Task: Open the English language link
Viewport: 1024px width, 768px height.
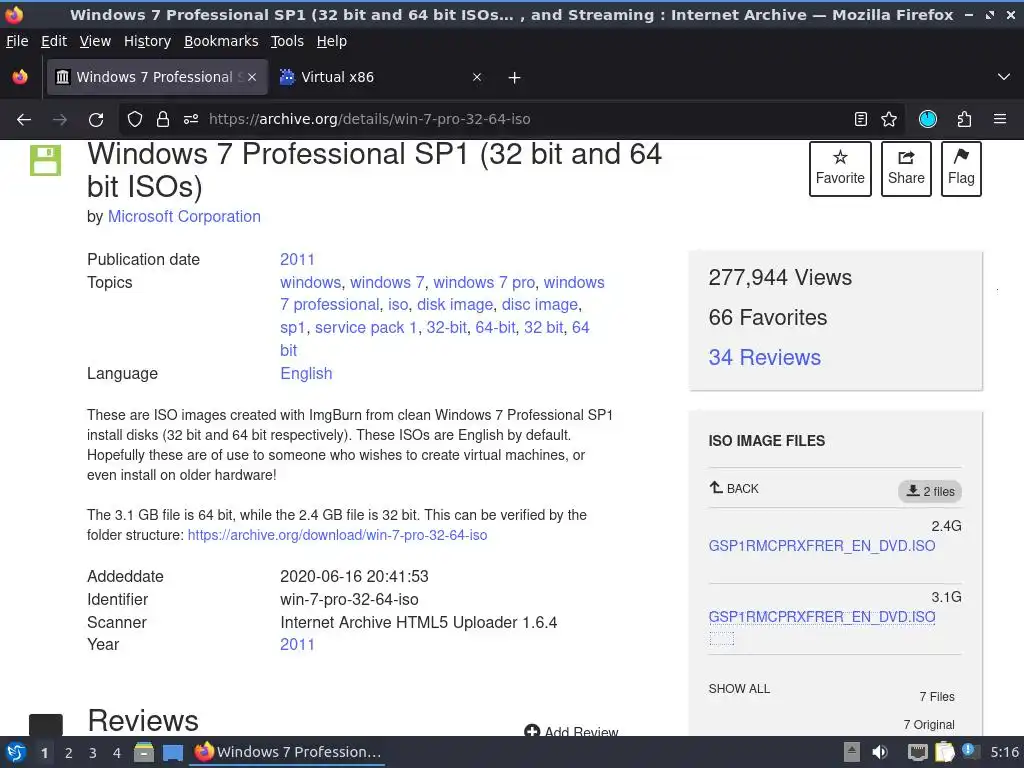Action: (306, 374)
